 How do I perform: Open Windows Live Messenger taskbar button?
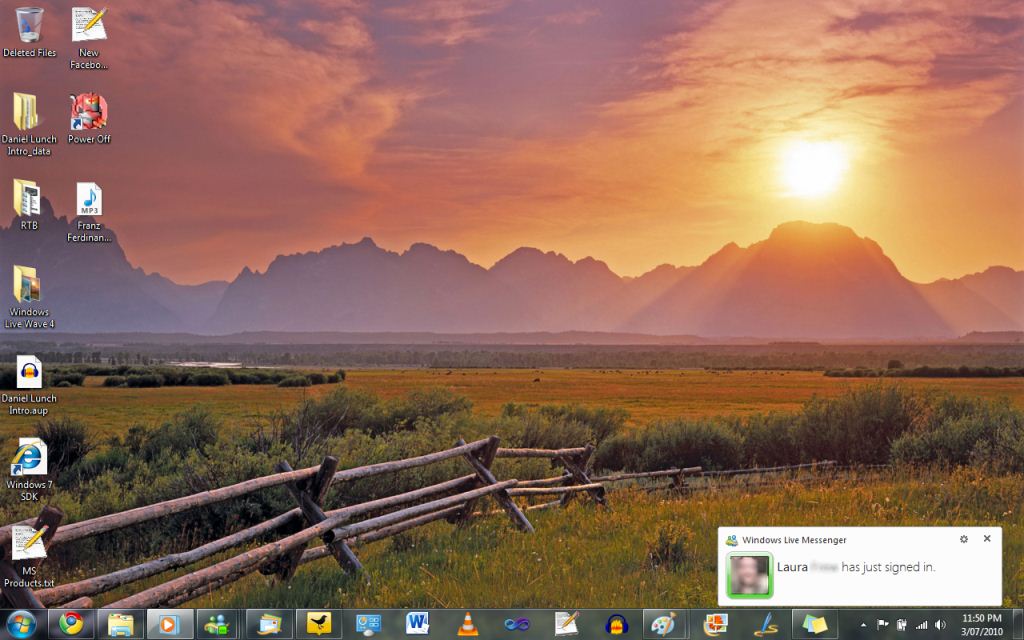point(219,624)
